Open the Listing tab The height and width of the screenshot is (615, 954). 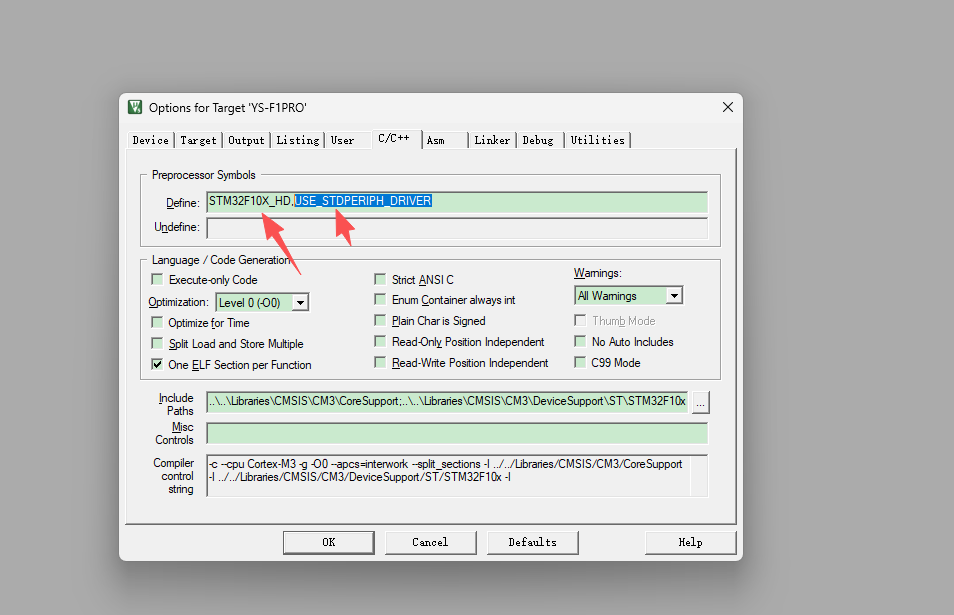click(298, 141)
